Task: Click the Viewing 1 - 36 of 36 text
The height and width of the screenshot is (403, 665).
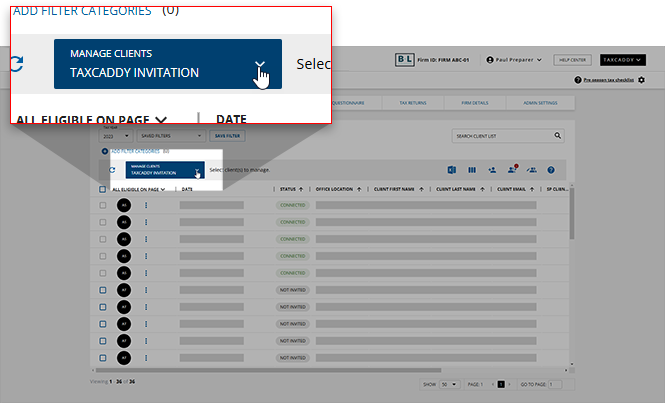Action: tap(112, 381)
